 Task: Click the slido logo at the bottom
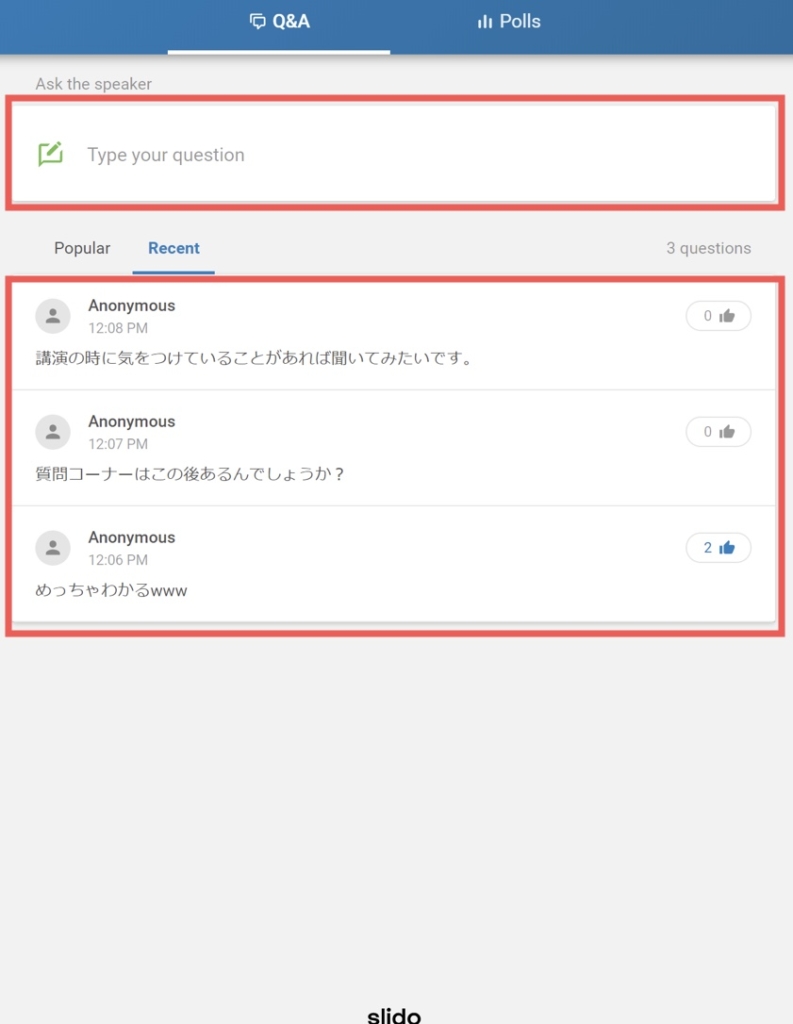pos(394,1014)
